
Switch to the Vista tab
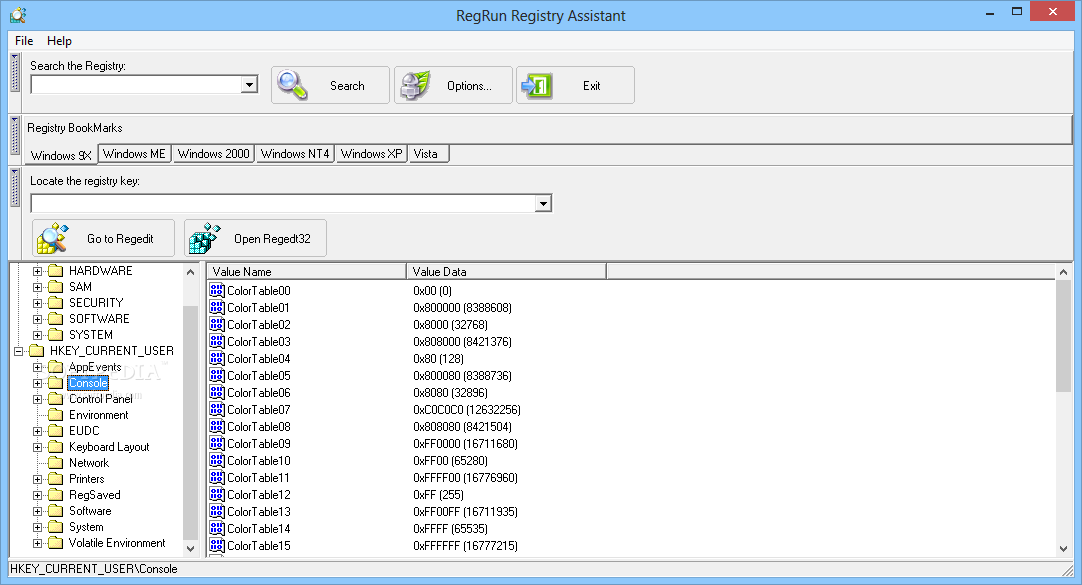click(428, 154)
